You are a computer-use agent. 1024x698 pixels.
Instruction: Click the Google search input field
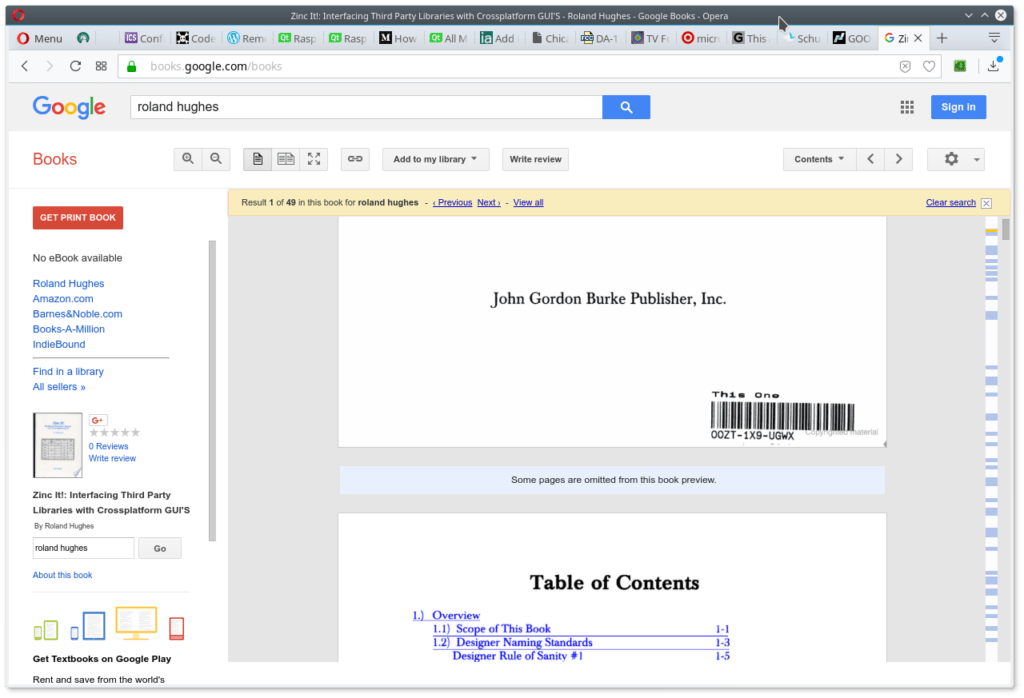click(x=366, y=107)
